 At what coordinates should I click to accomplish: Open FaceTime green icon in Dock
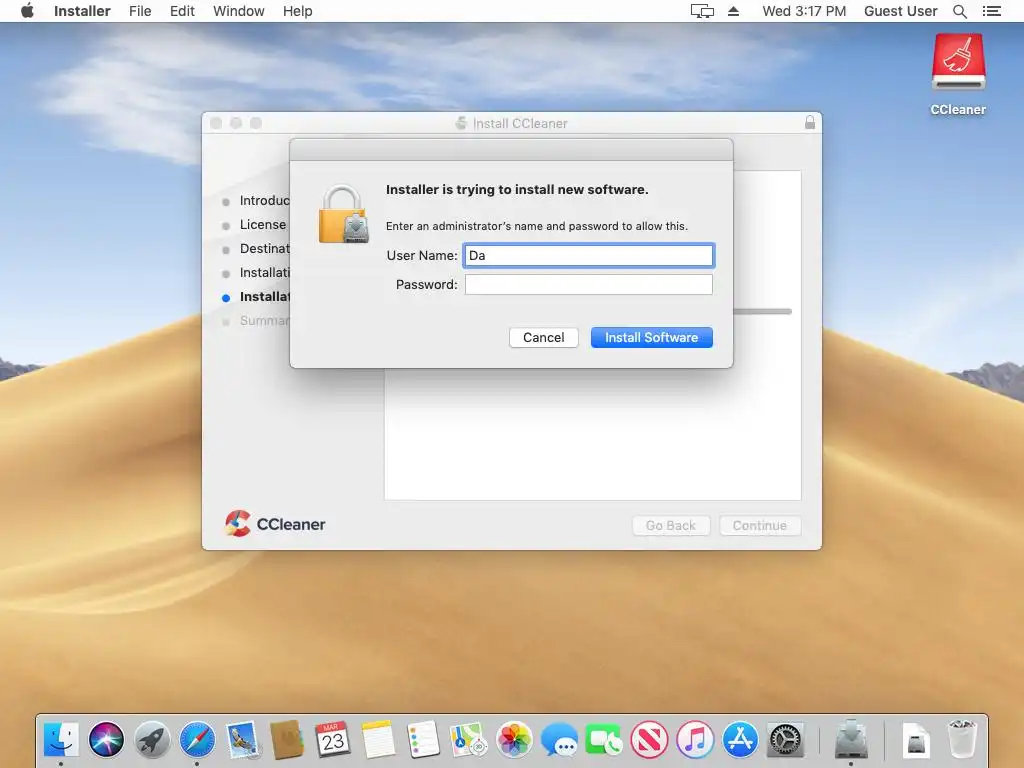(x=605, y=740)
